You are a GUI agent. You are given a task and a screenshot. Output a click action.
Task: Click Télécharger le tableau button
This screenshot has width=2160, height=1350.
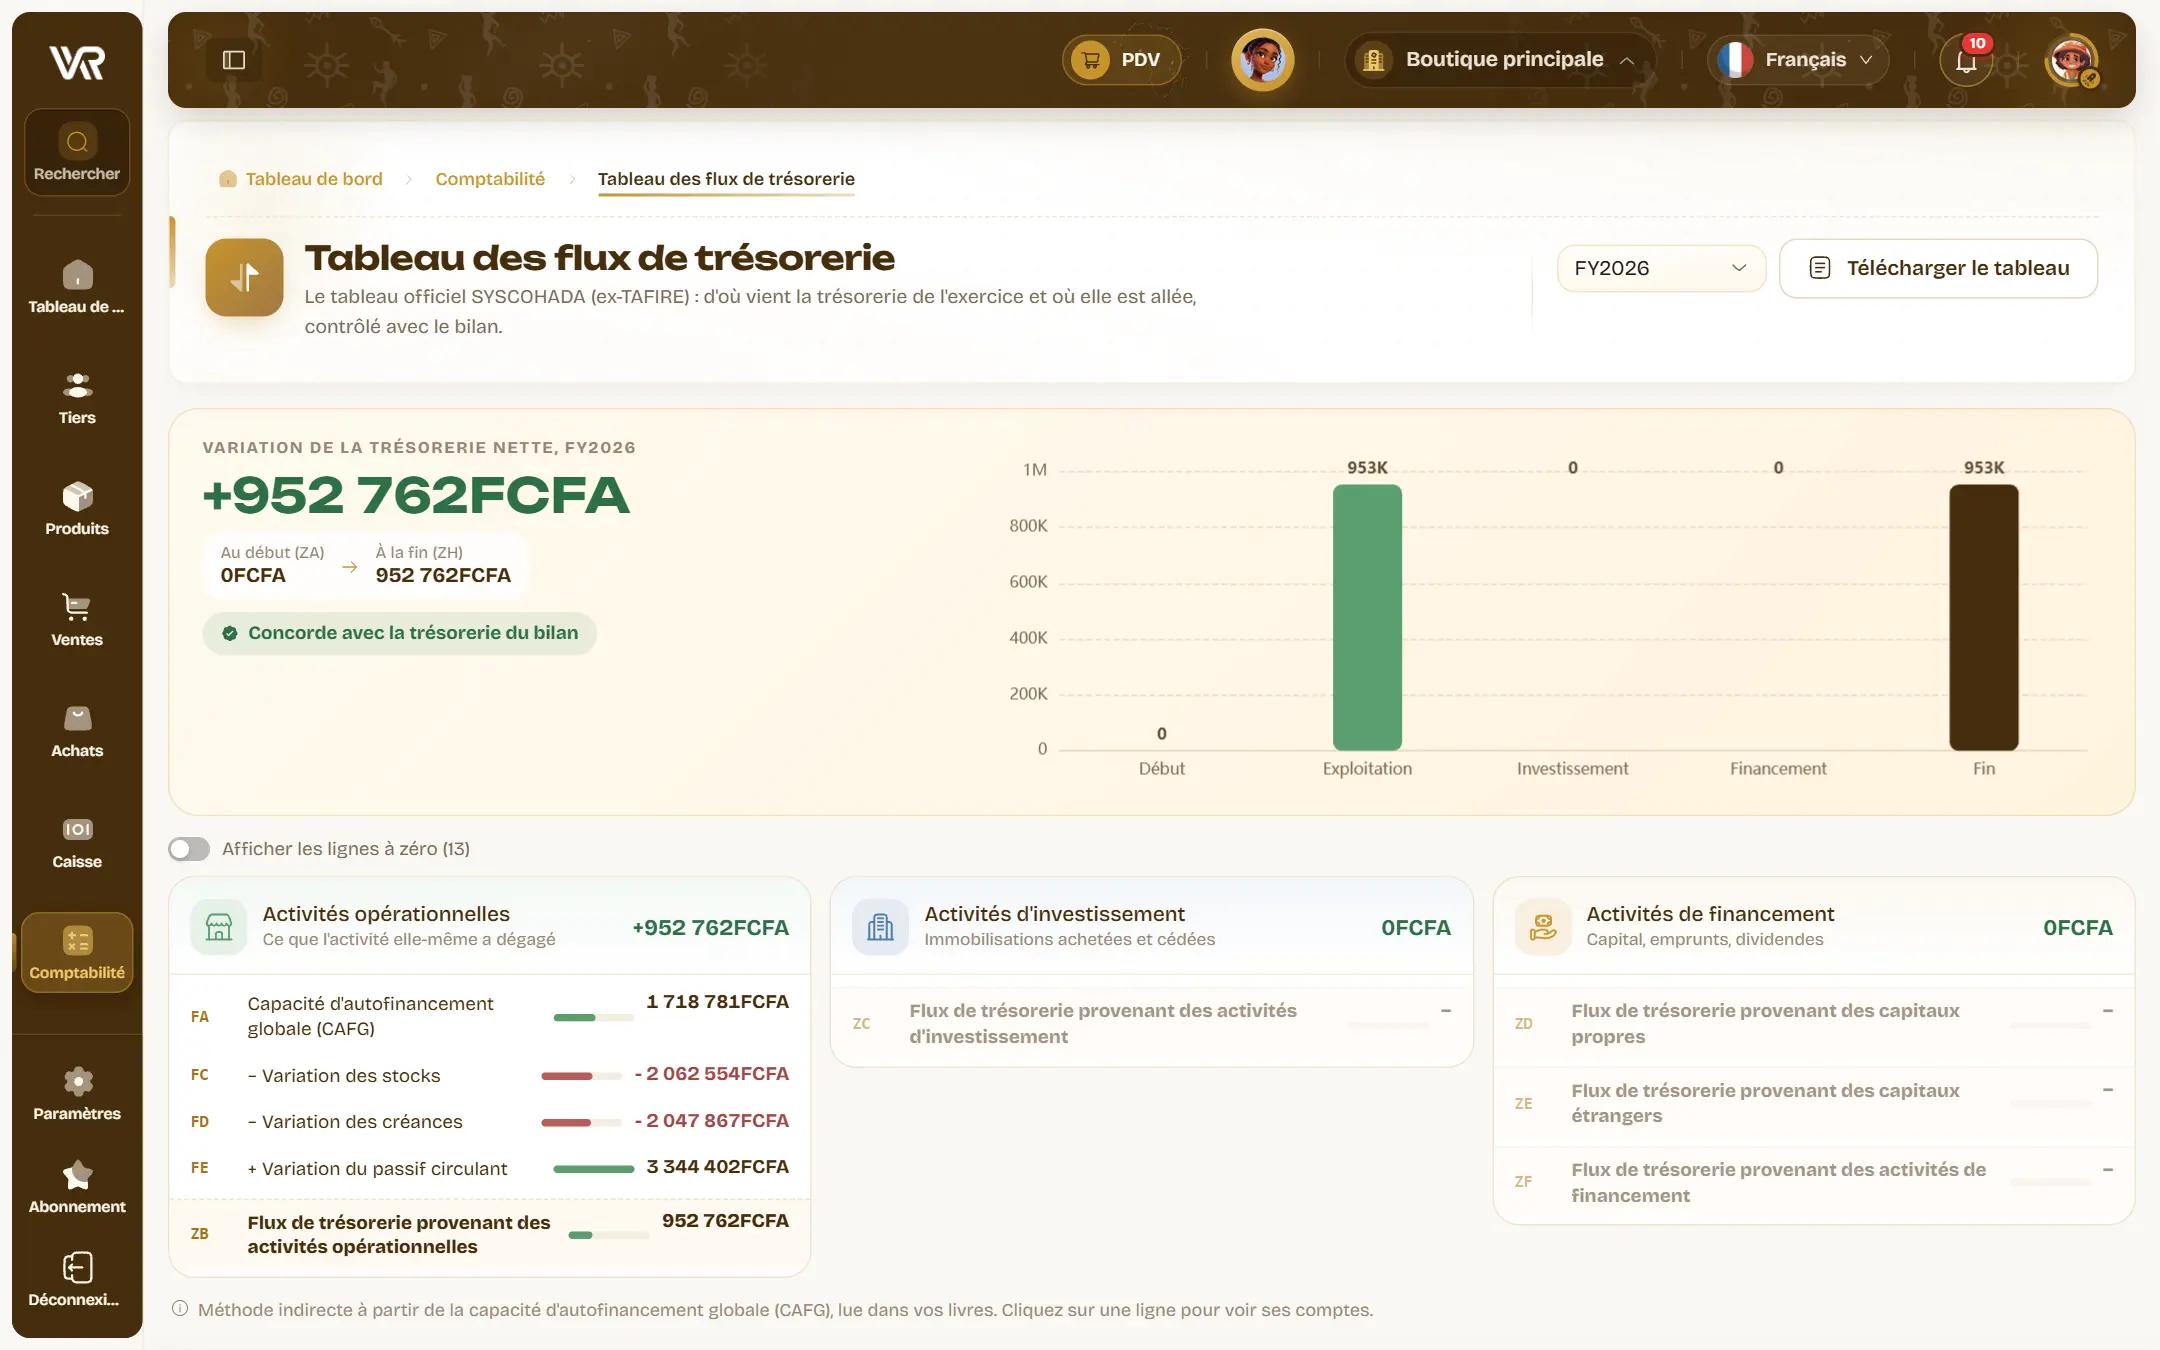(1938, 268)
